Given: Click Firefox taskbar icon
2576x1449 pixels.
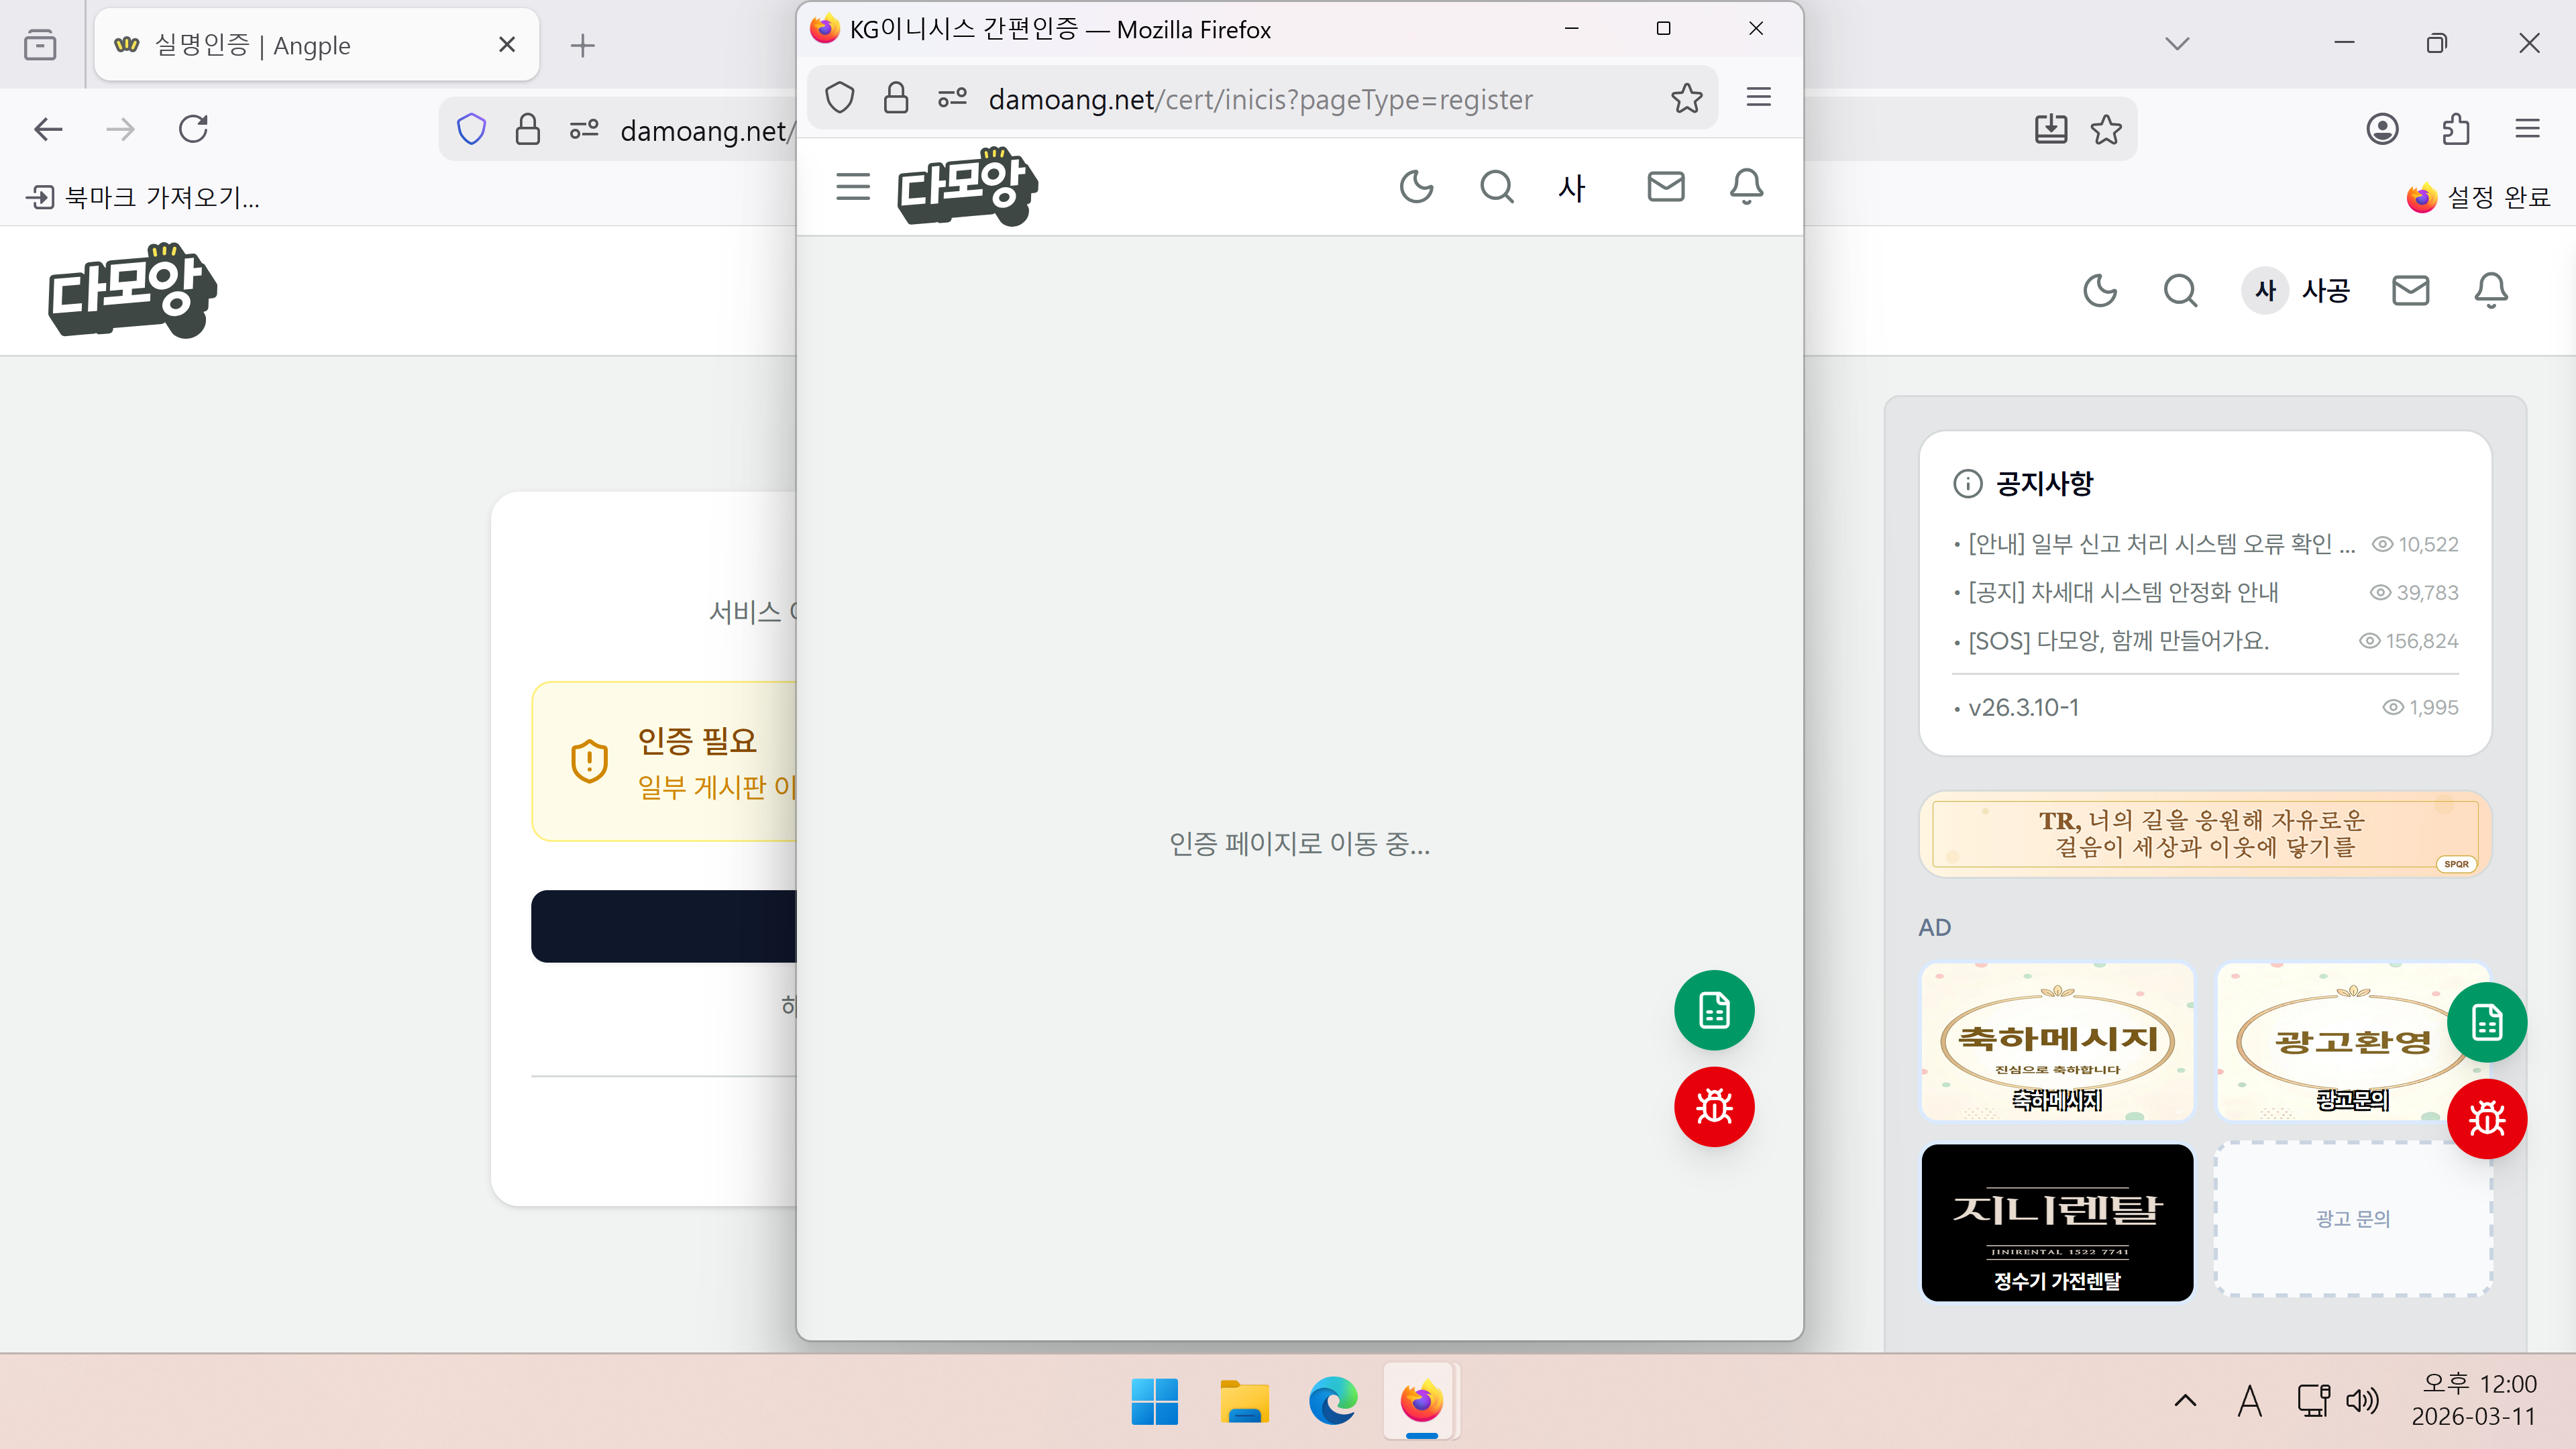Looking at the screenshot, I should click(x=1422, y=1401).
